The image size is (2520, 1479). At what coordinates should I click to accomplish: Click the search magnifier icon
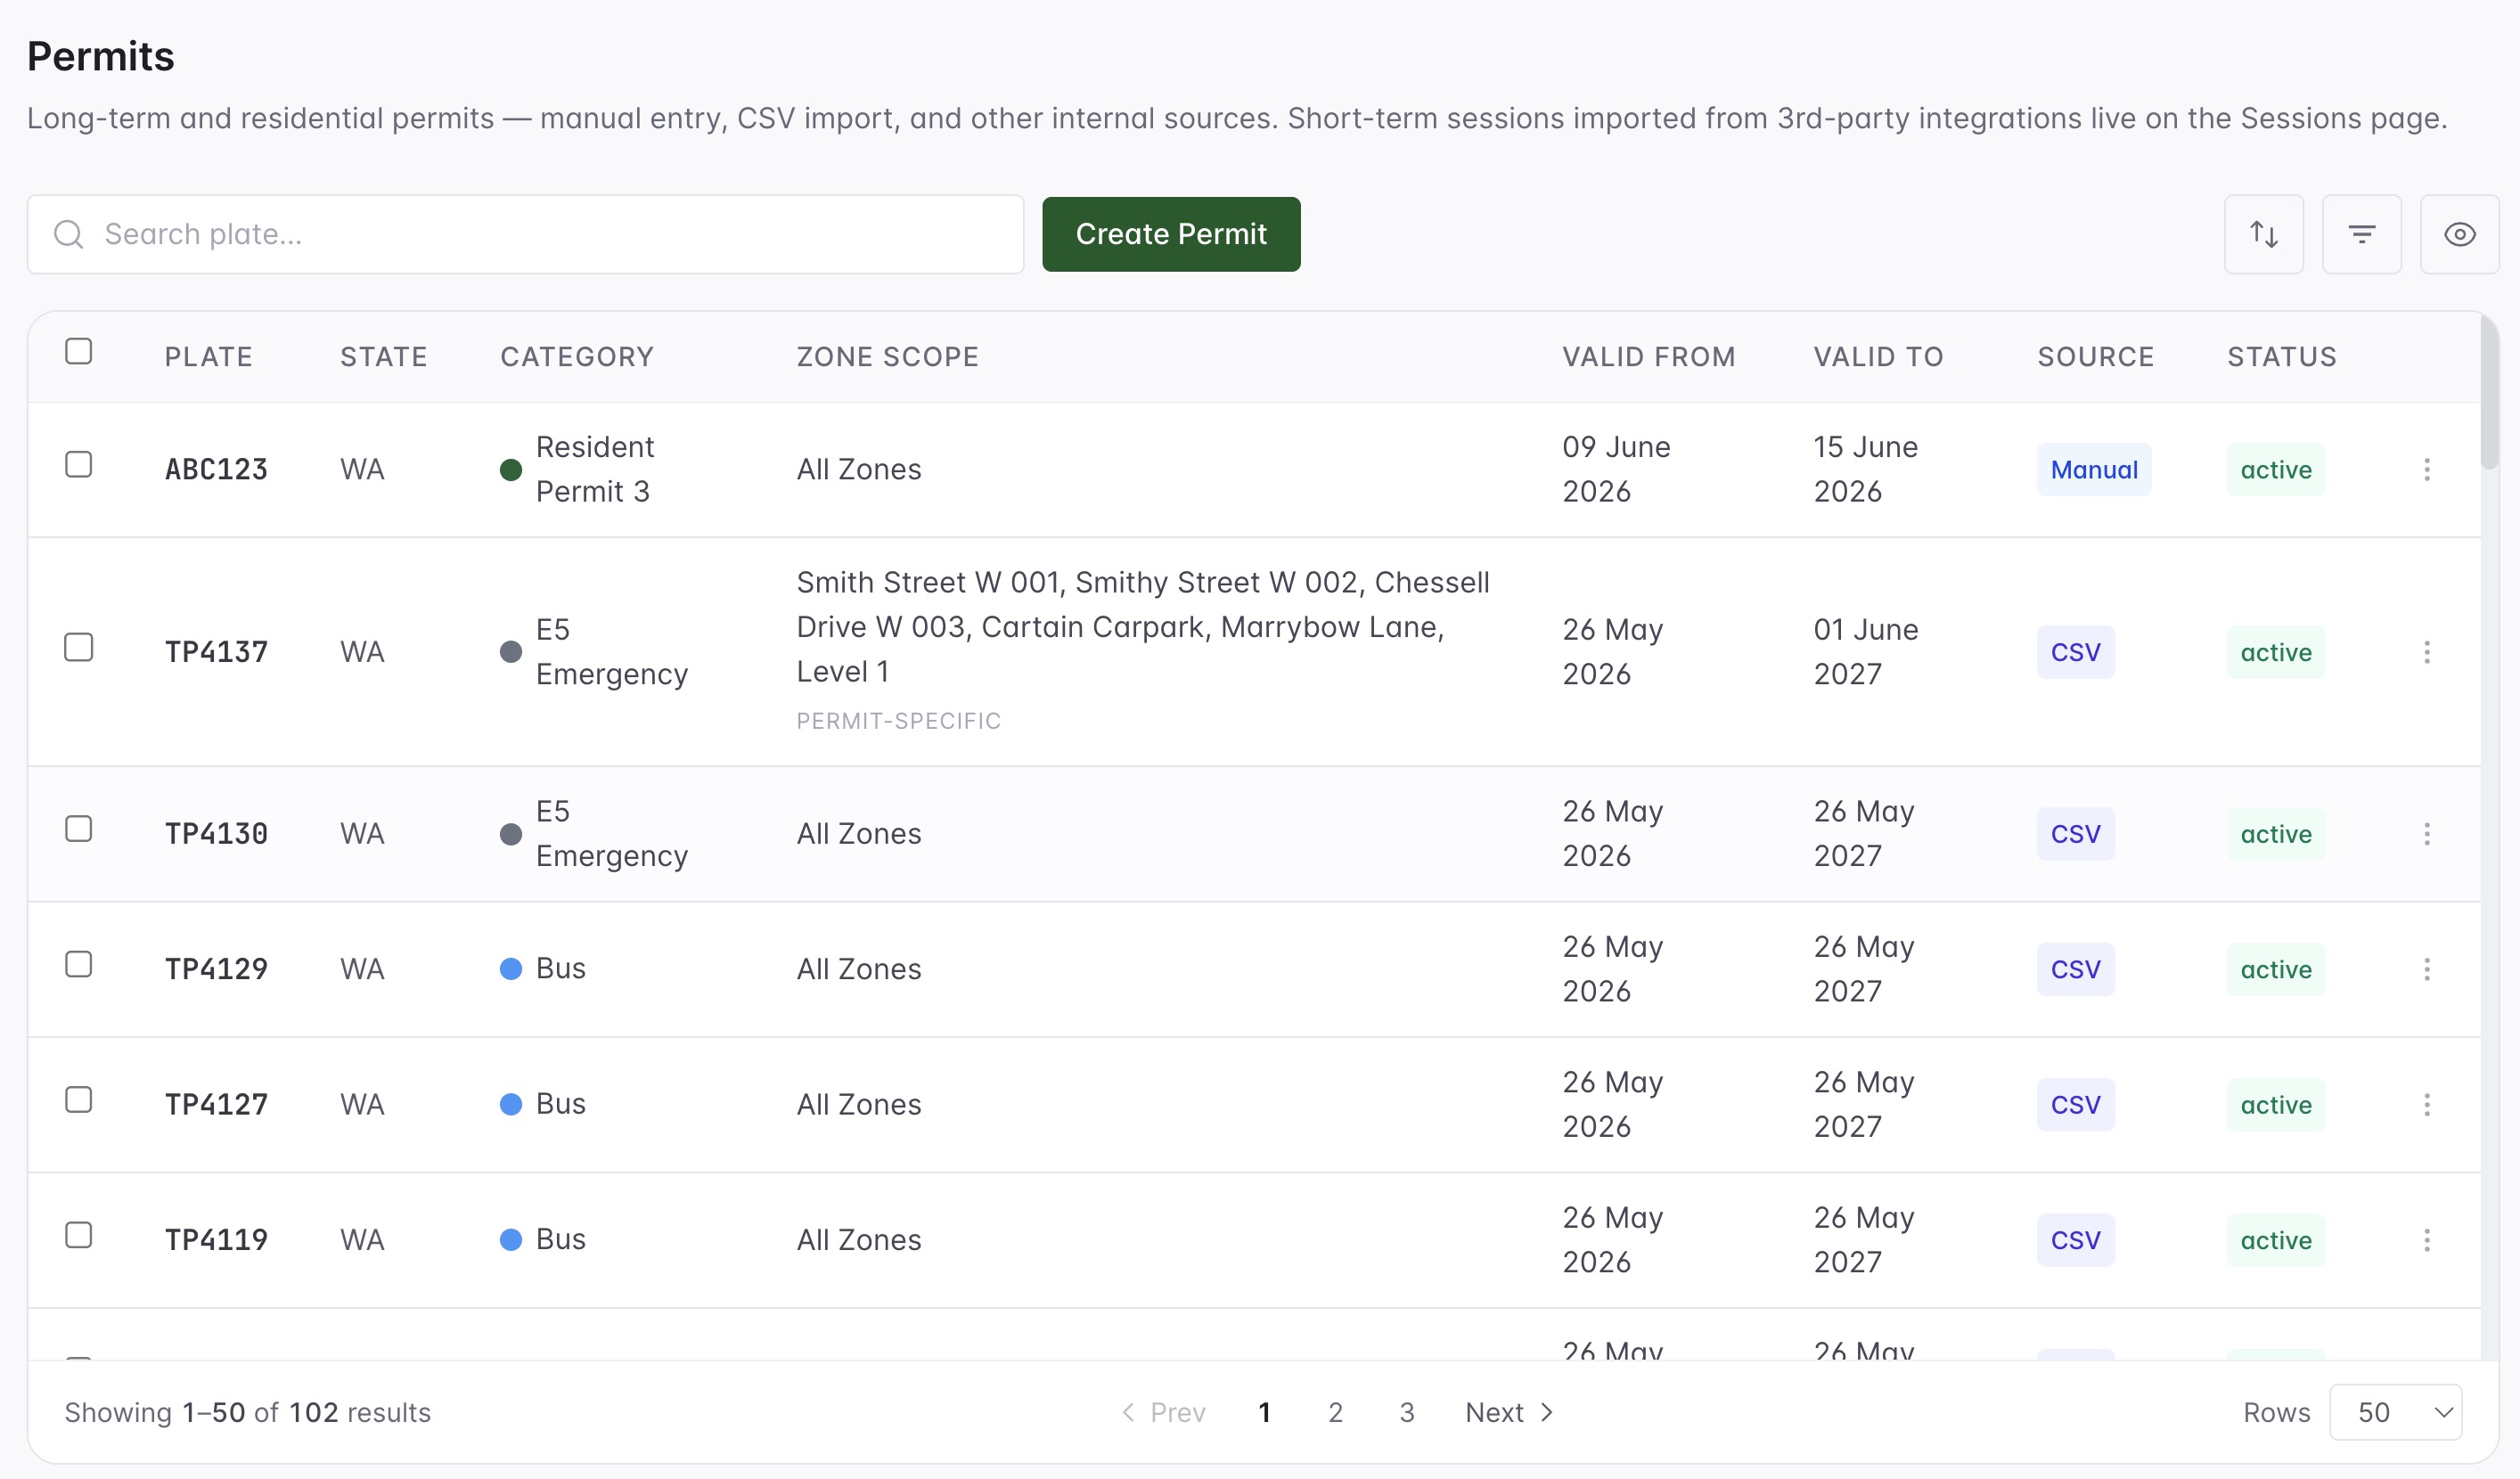68,234
